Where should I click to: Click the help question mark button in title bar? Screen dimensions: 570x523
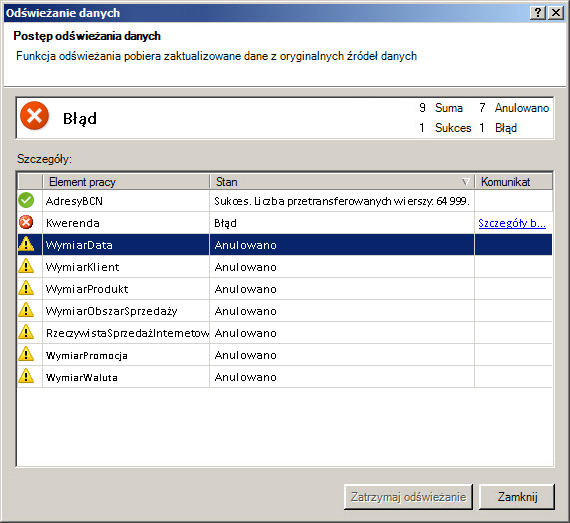tap(538, 13)
